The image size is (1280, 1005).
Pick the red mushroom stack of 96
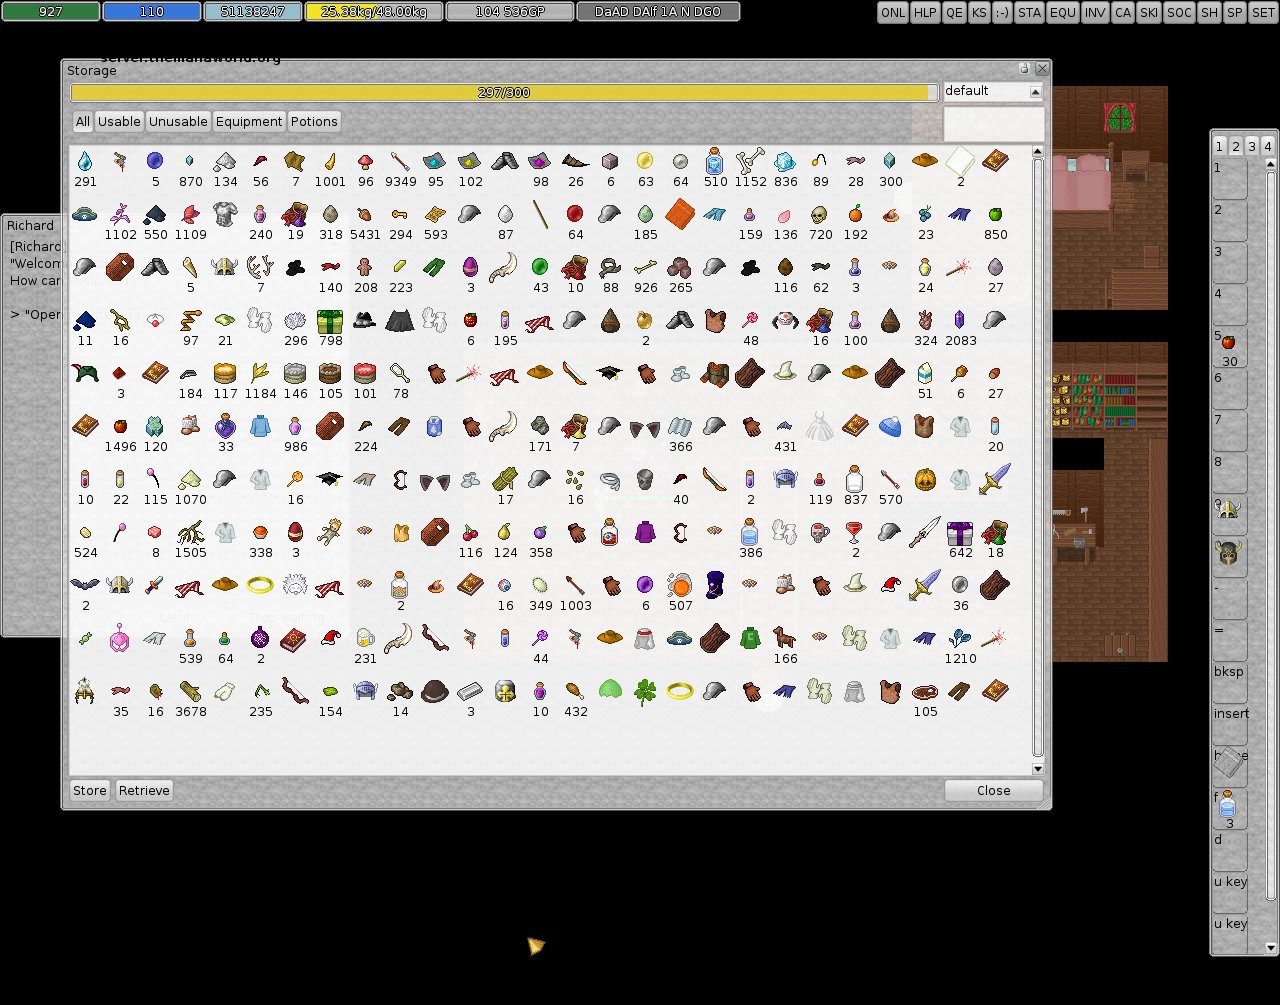point(365,161)
